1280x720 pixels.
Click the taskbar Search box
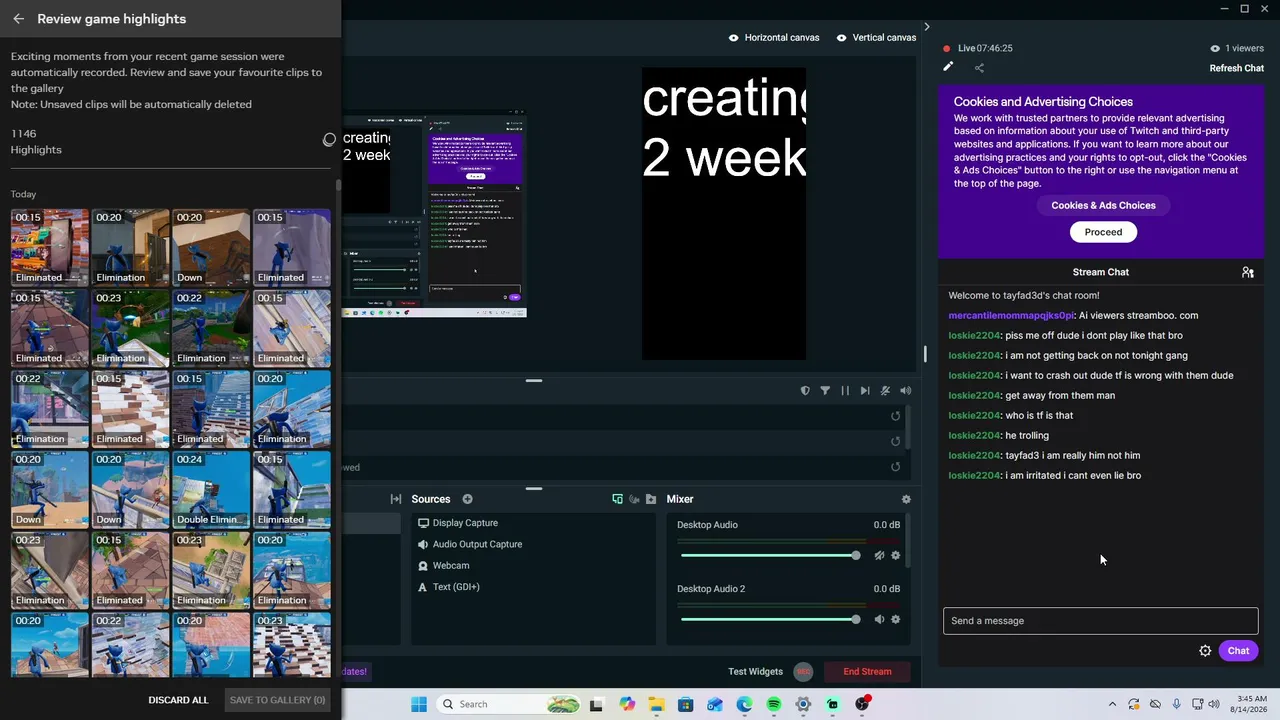507,704
